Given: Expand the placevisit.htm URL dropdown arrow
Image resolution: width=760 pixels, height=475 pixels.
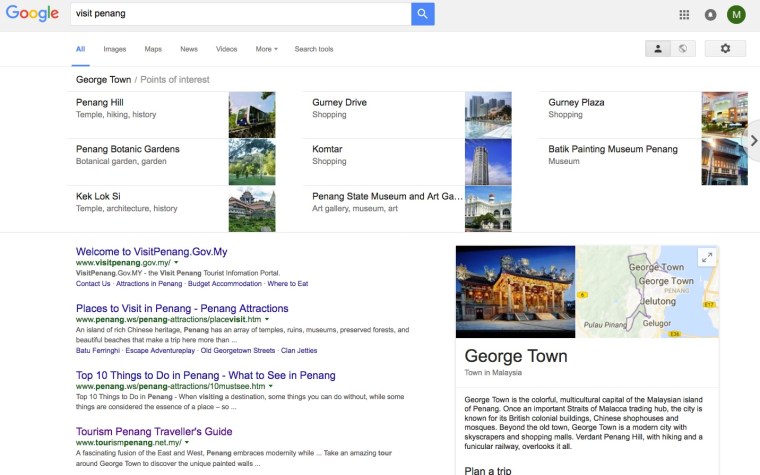Looking at the screenshot, I should point(267,319).
